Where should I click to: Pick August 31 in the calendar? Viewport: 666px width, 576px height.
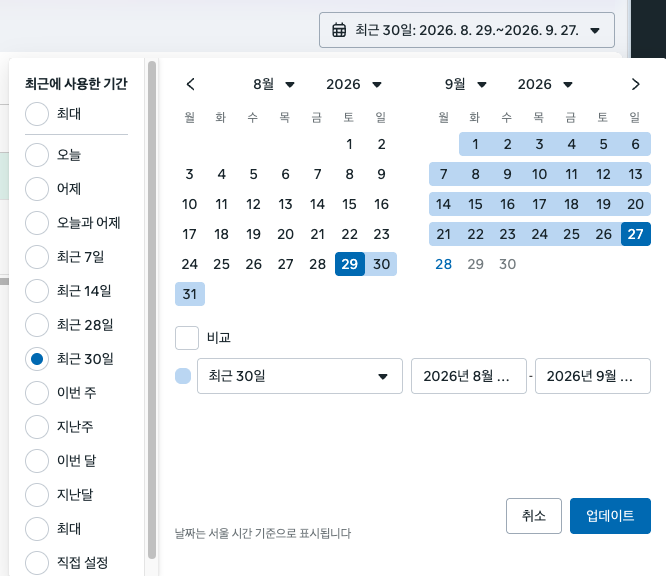189,294
